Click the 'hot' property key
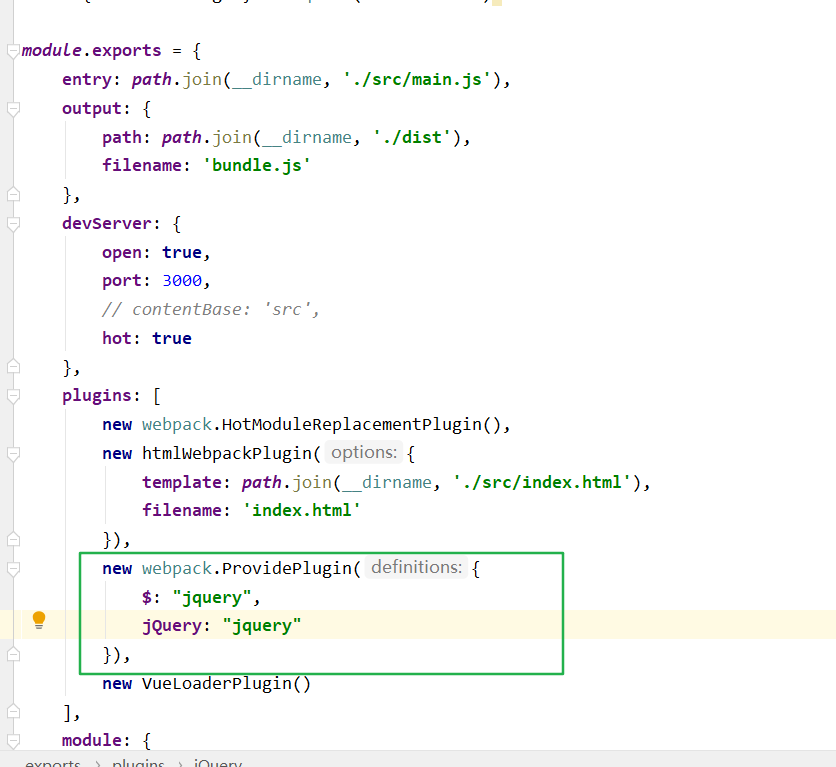Screen dimensions: 836x767 tap(117, 338)
